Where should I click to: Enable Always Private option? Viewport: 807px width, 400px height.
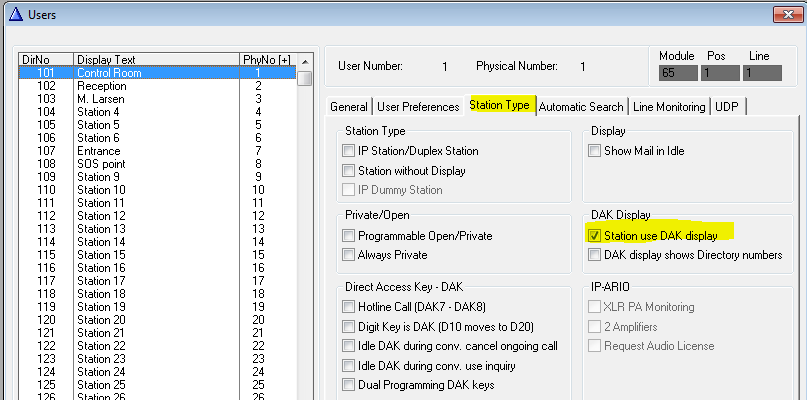(349, 255)
